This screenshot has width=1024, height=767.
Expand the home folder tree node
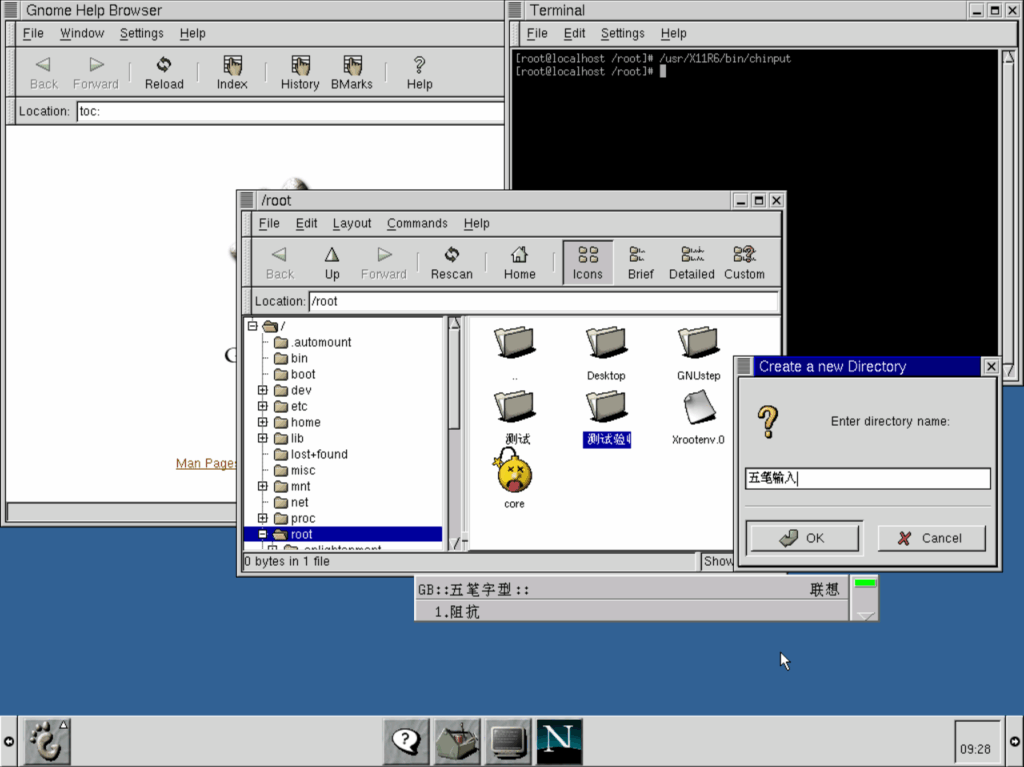coord(263,422)
